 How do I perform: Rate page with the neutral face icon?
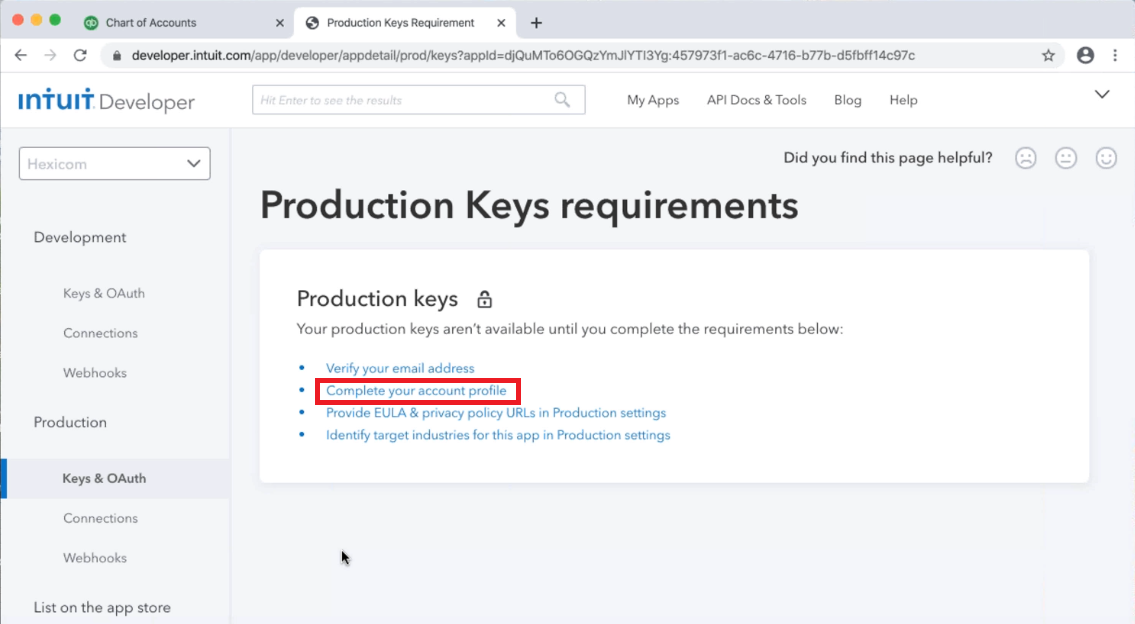1066,158
